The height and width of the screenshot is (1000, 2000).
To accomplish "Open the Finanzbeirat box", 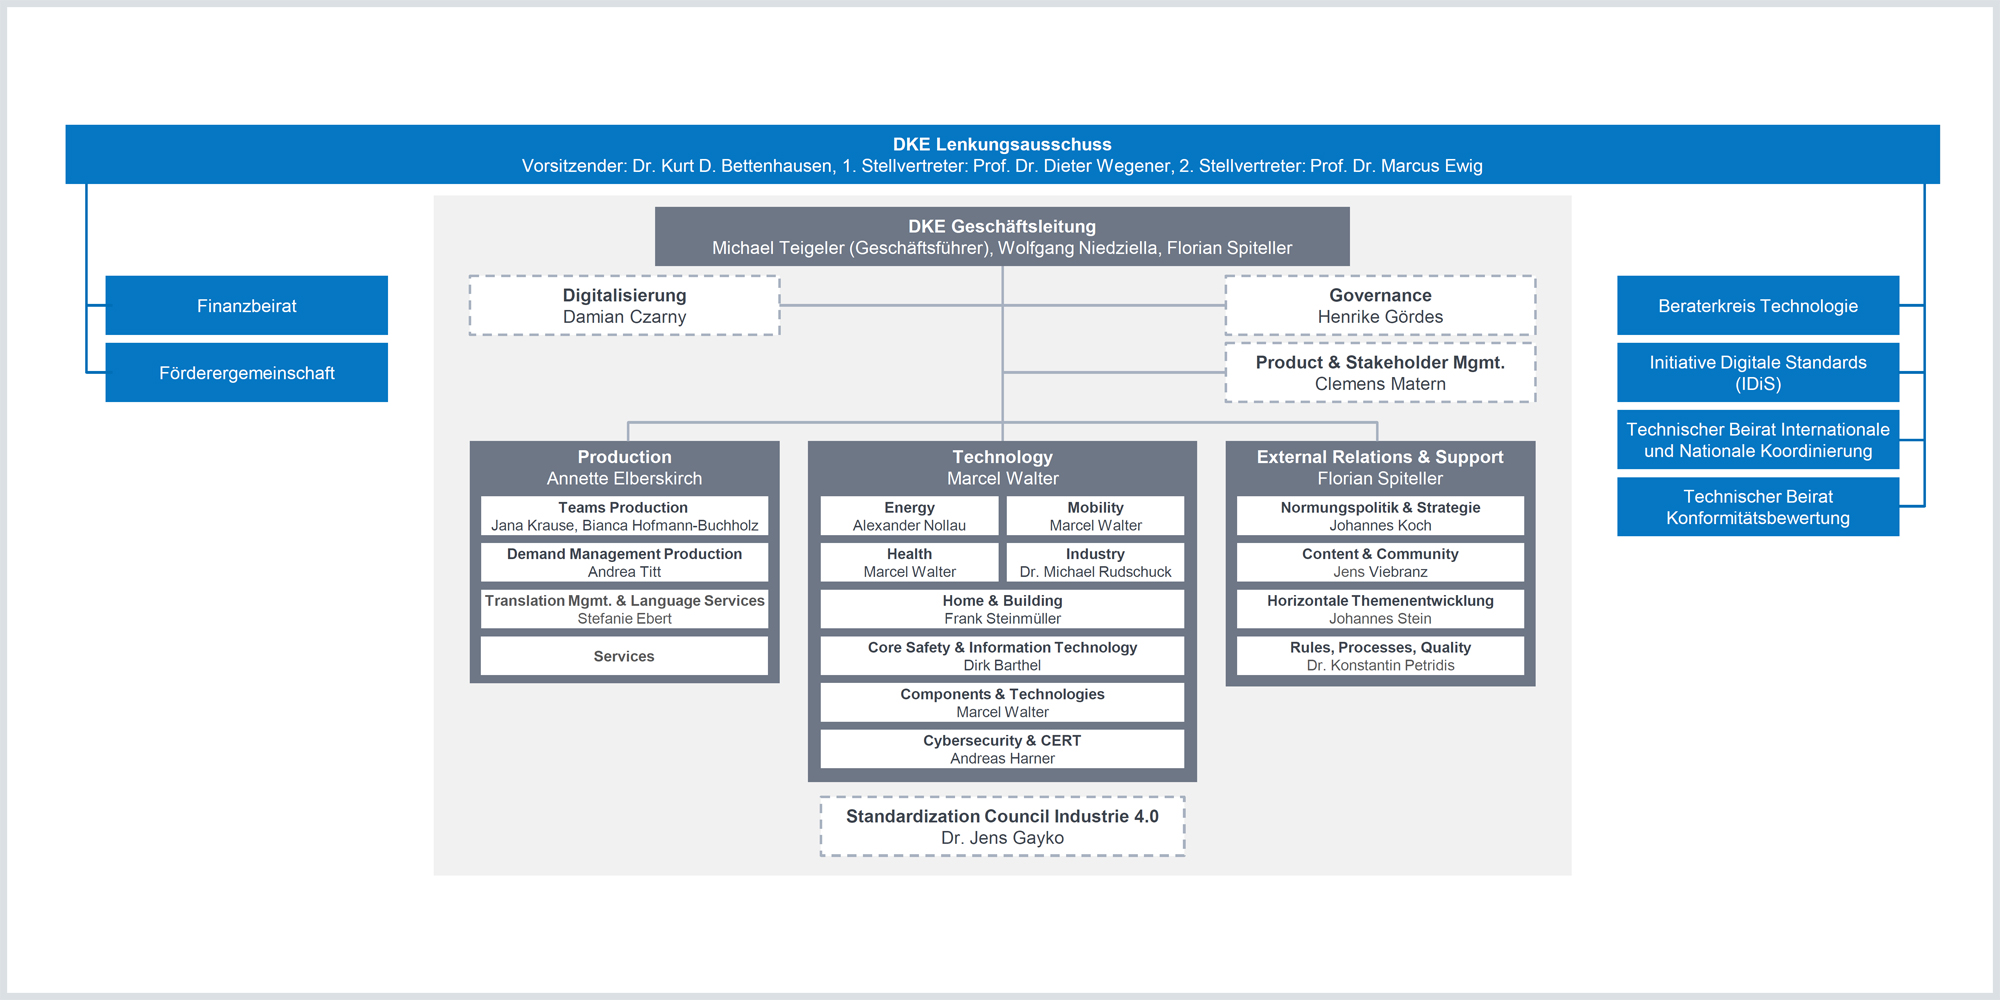I will coord(247,306).
